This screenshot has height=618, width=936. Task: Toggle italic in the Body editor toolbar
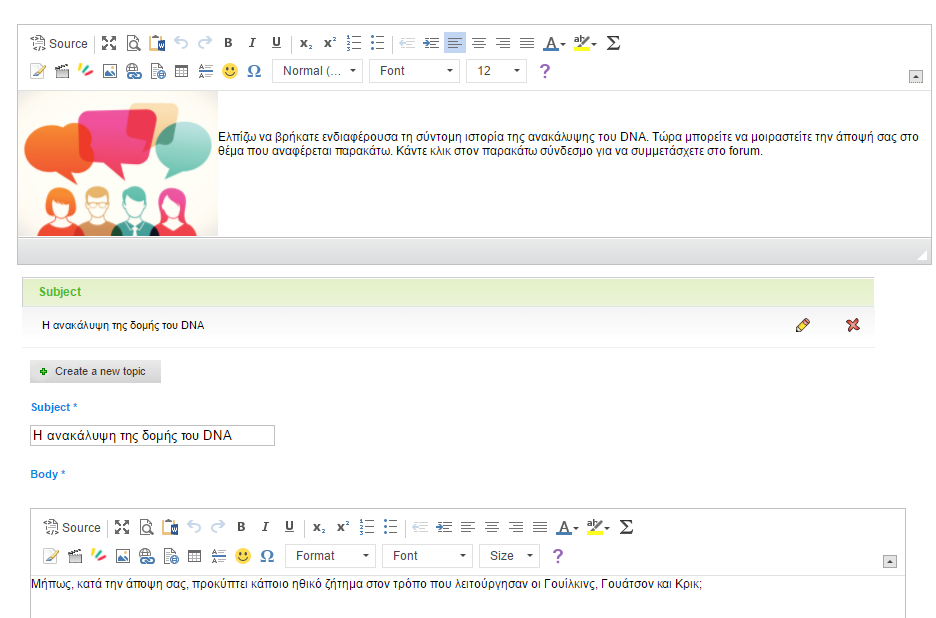(265, 527)
